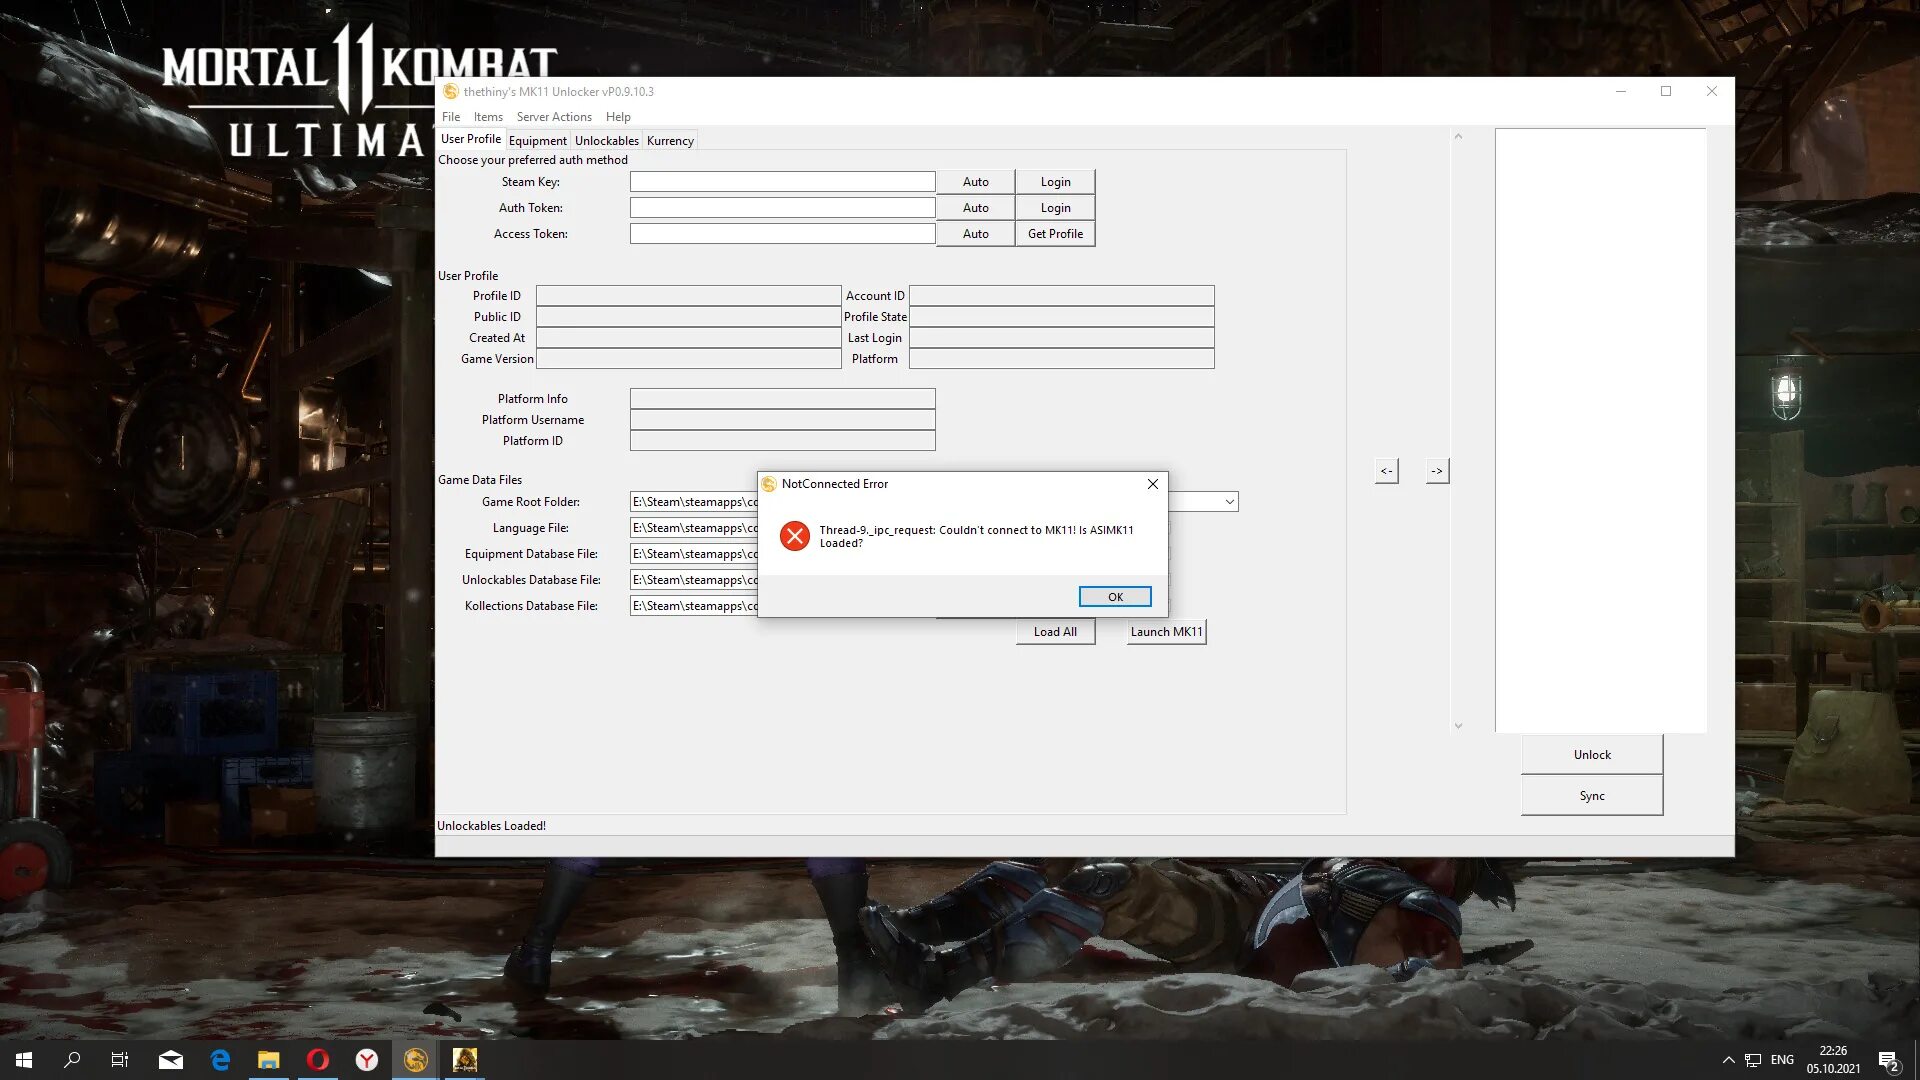Open Windows Search from taskbar

(72, 1060)
